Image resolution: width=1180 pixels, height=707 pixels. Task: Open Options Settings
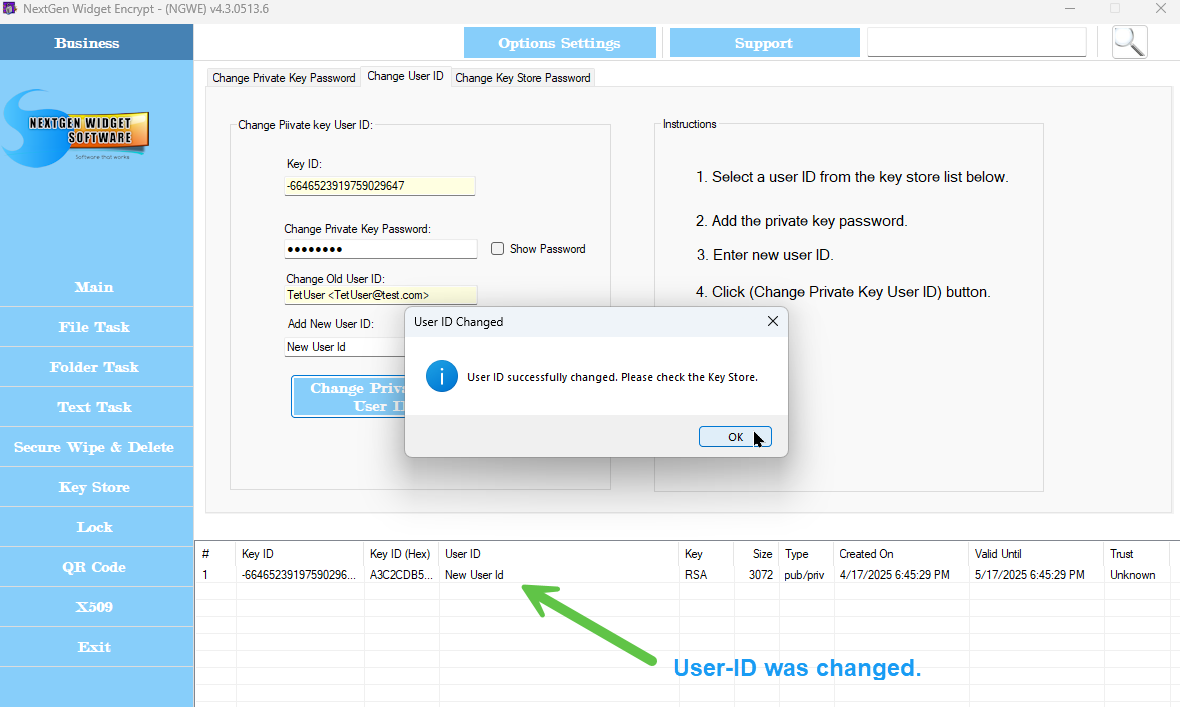559,43
